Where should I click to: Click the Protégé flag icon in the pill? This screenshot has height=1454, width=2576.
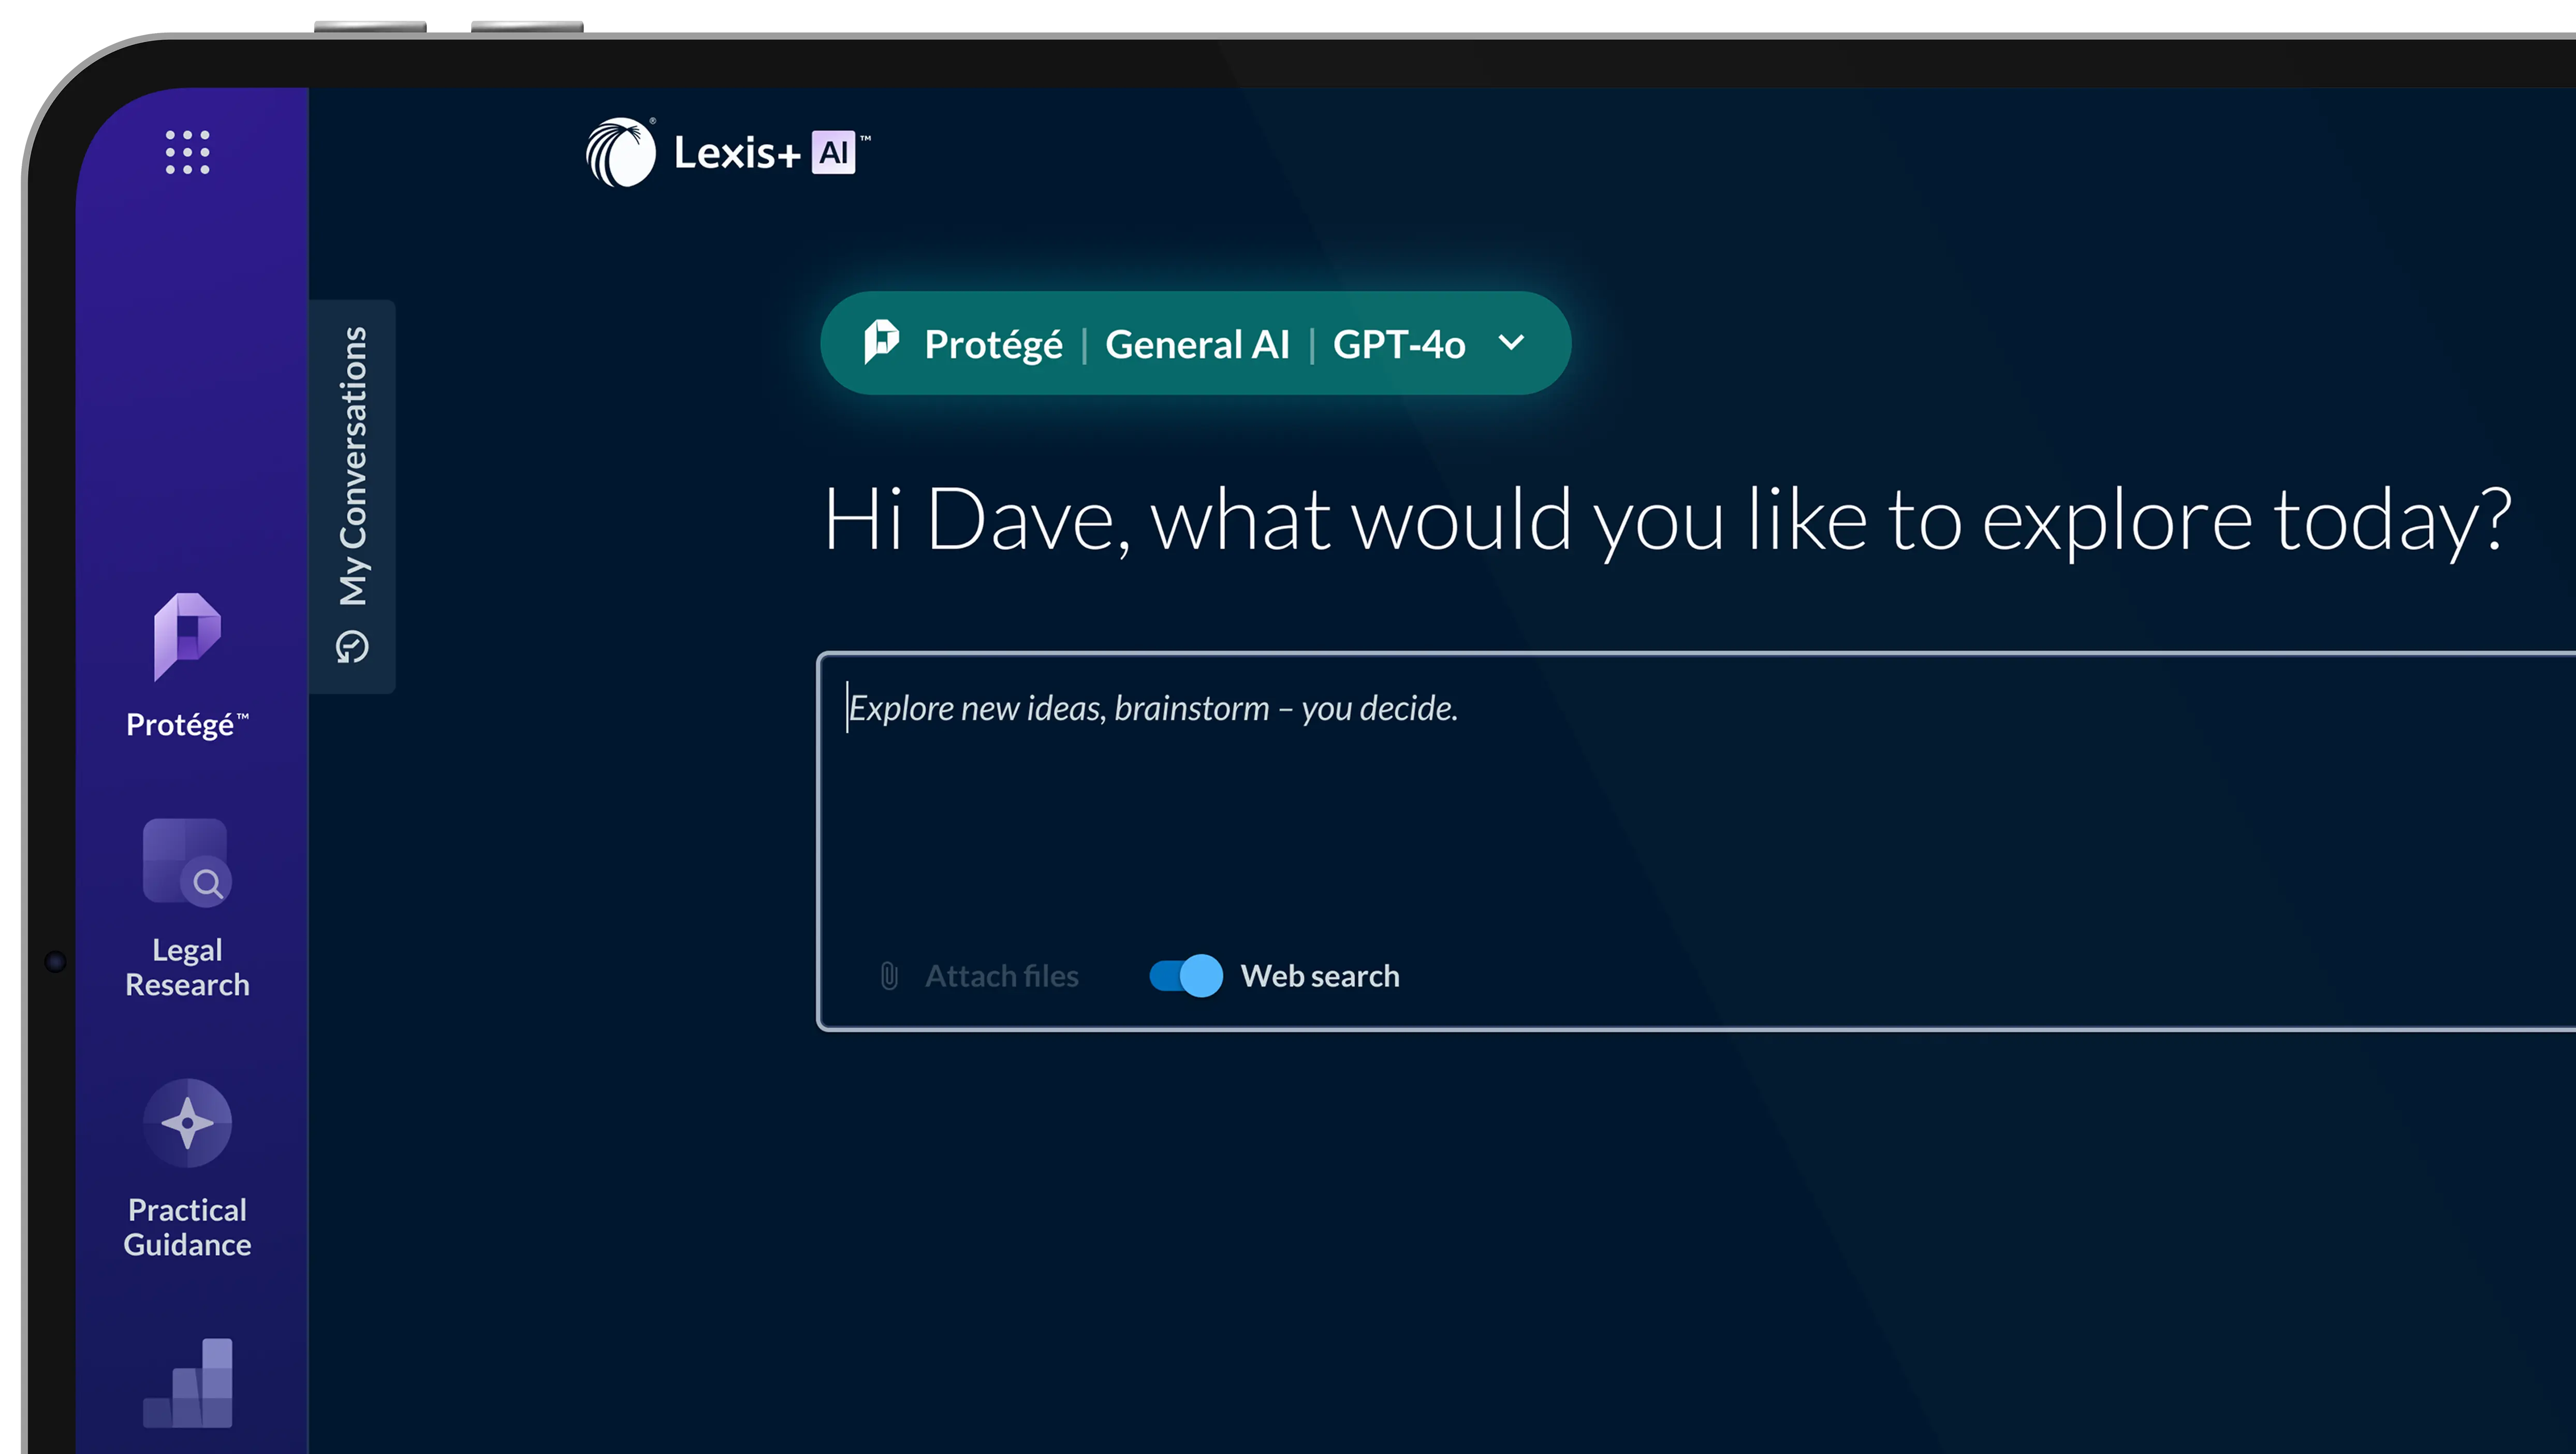click(x=881, y=343)
